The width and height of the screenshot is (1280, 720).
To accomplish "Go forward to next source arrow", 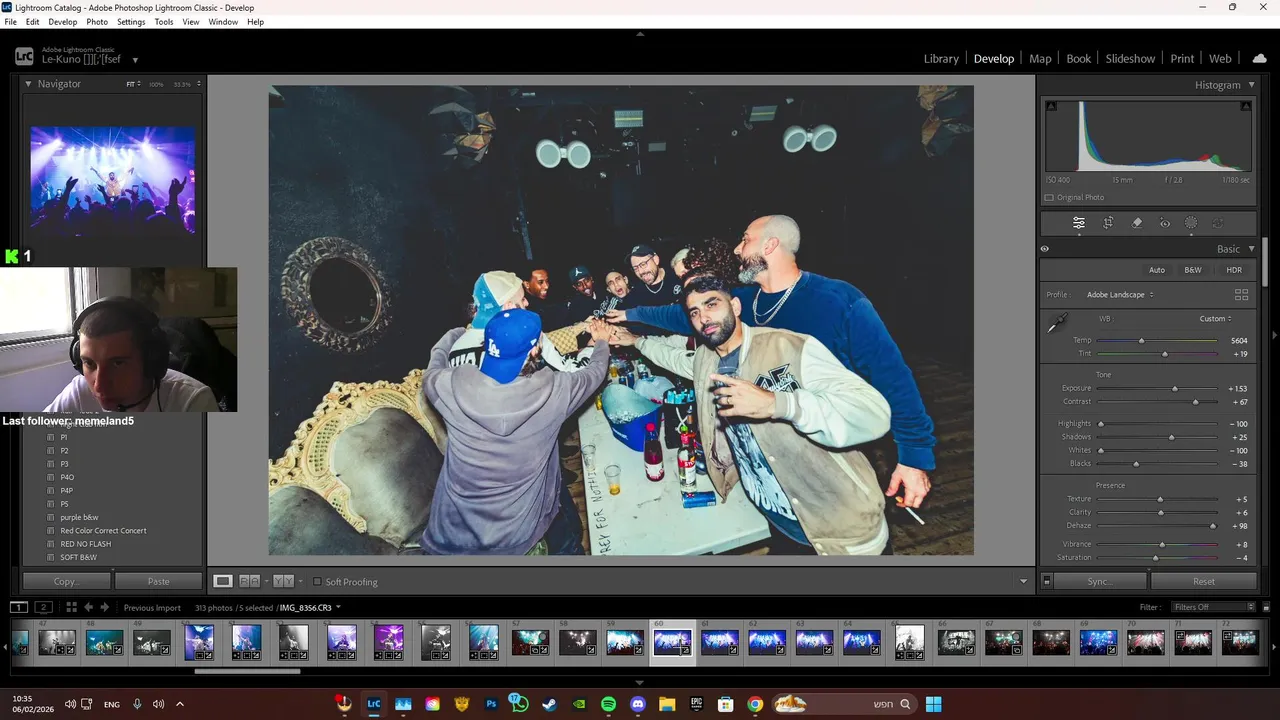I will tap(104, 607).
